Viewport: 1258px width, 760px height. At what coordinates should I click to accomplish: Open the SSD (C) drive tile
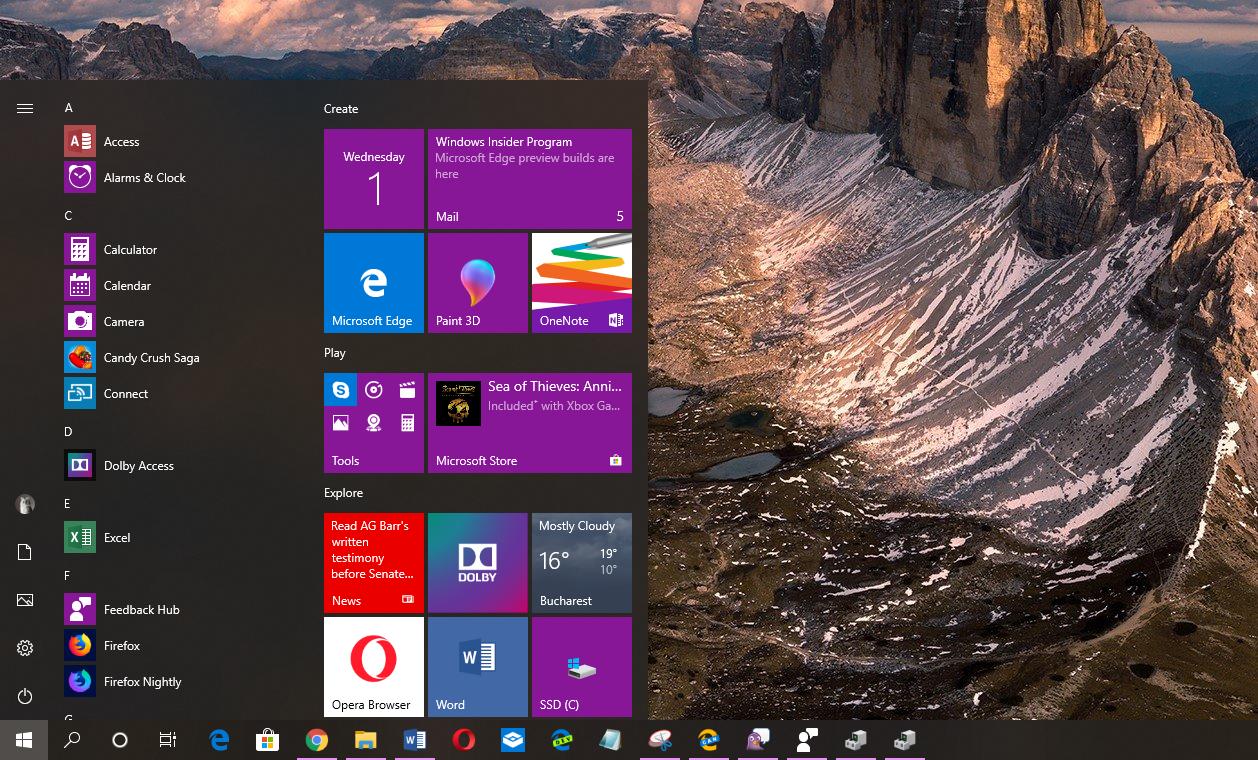(x=582, y=667)
